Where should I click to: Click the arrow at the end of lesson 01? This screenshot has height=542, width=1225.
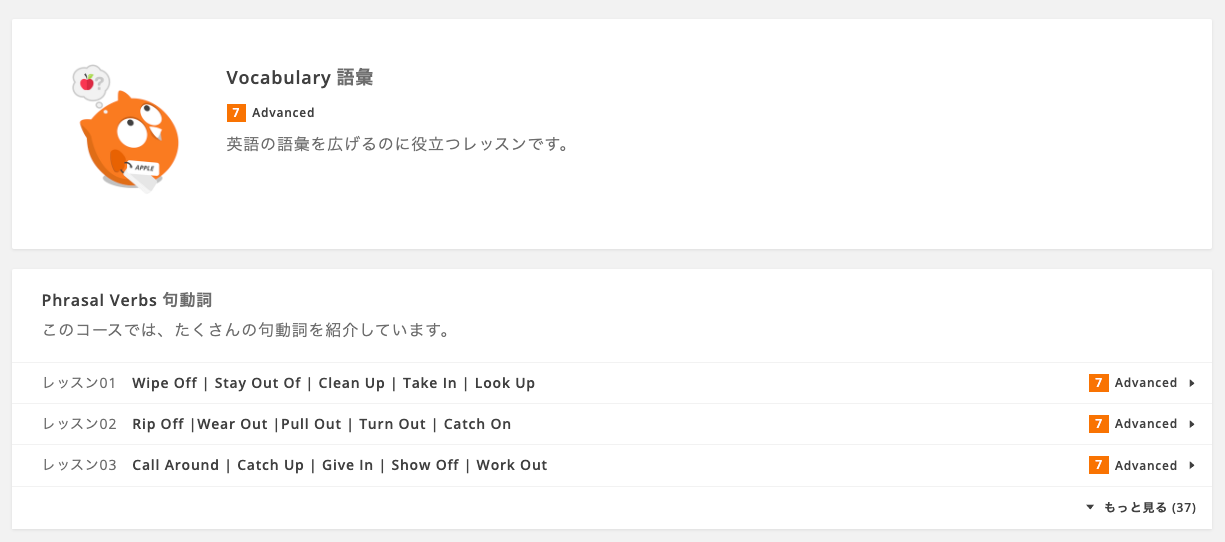tap(1191, 383)
